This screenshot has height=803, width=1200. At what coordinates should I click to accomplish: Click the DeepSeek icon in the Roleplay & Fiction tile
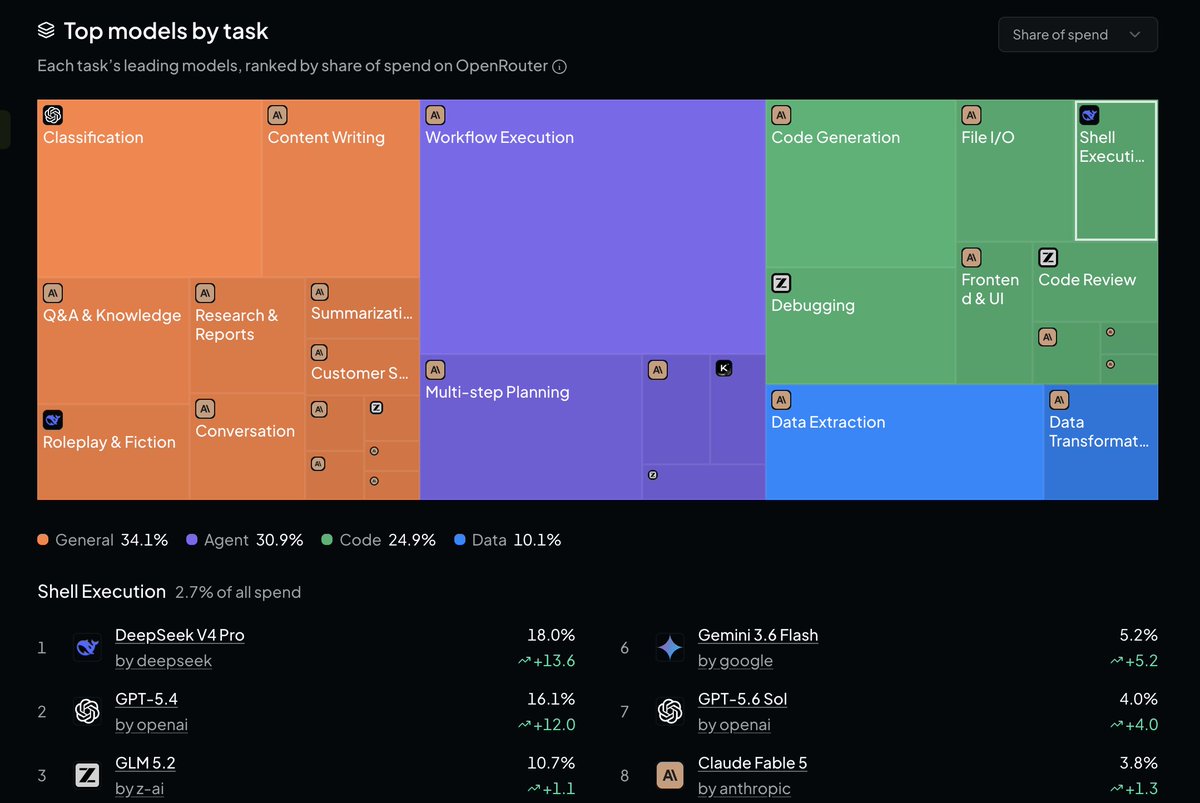[53, 420]
